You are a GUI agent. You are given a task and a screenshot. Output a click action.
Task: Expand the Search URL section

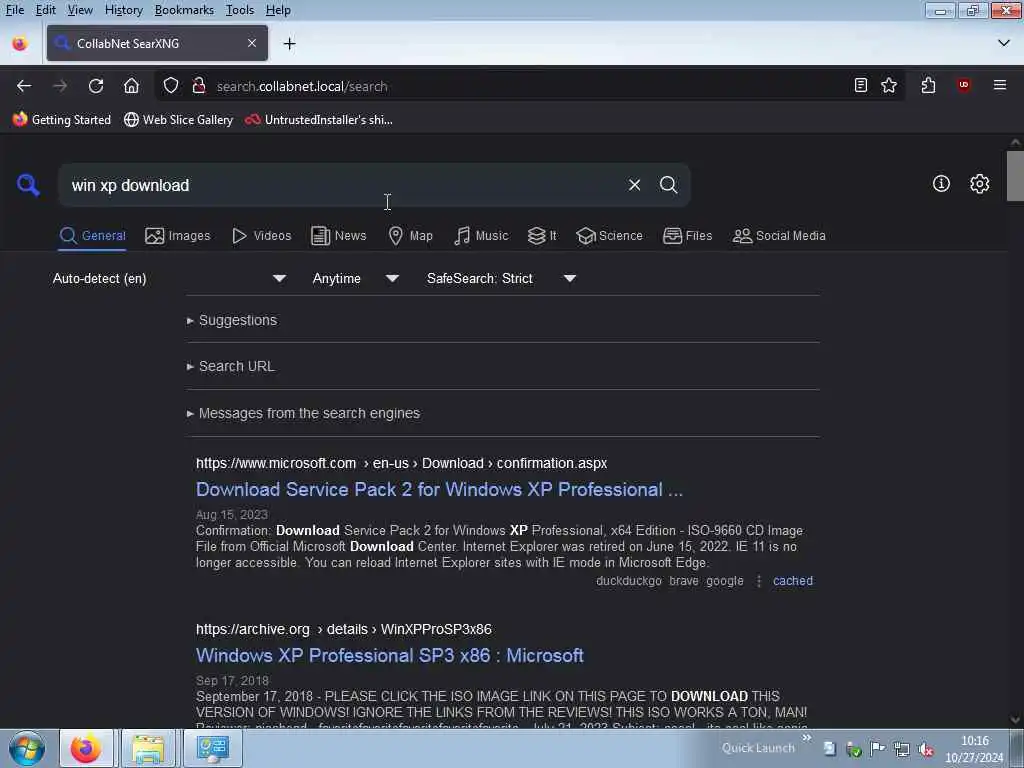(x=231, y=366)
